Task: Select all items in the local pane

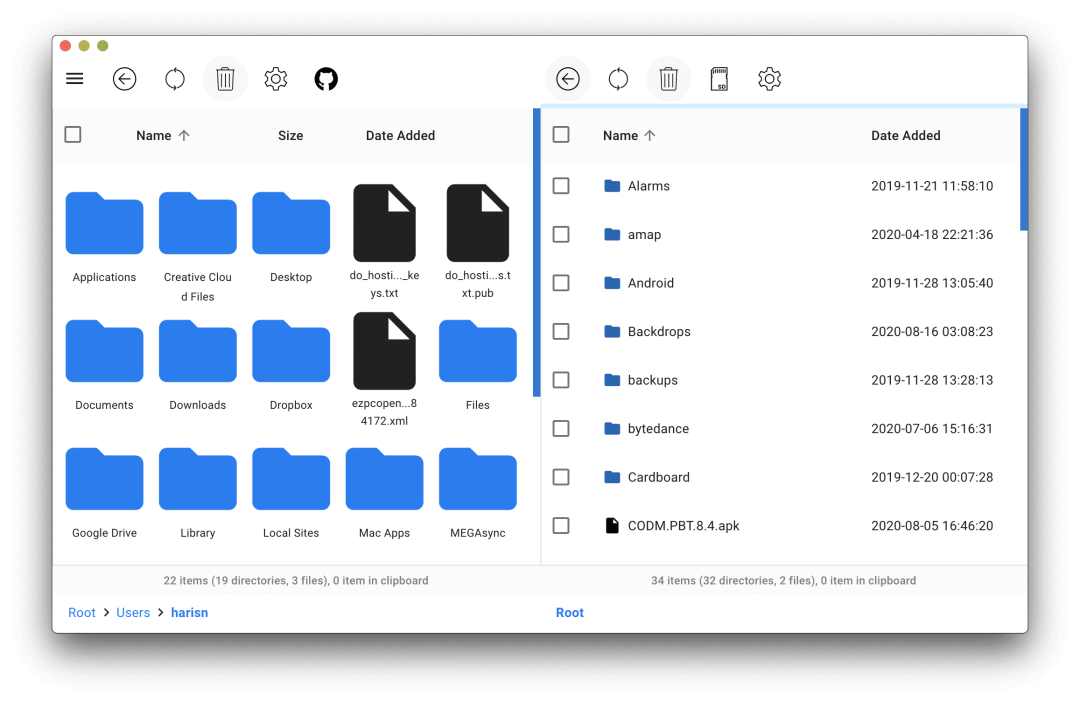Action: pos(72,133)
